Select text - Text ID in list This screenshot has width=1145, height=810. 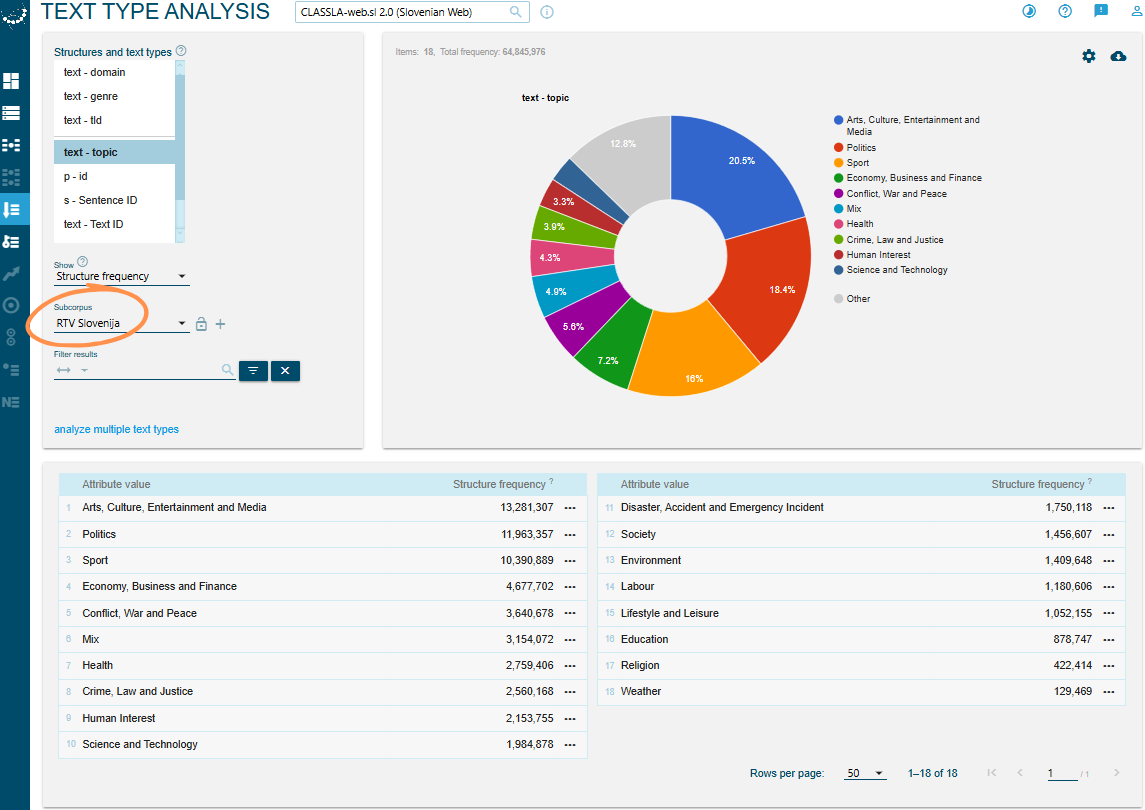[115, 224]
